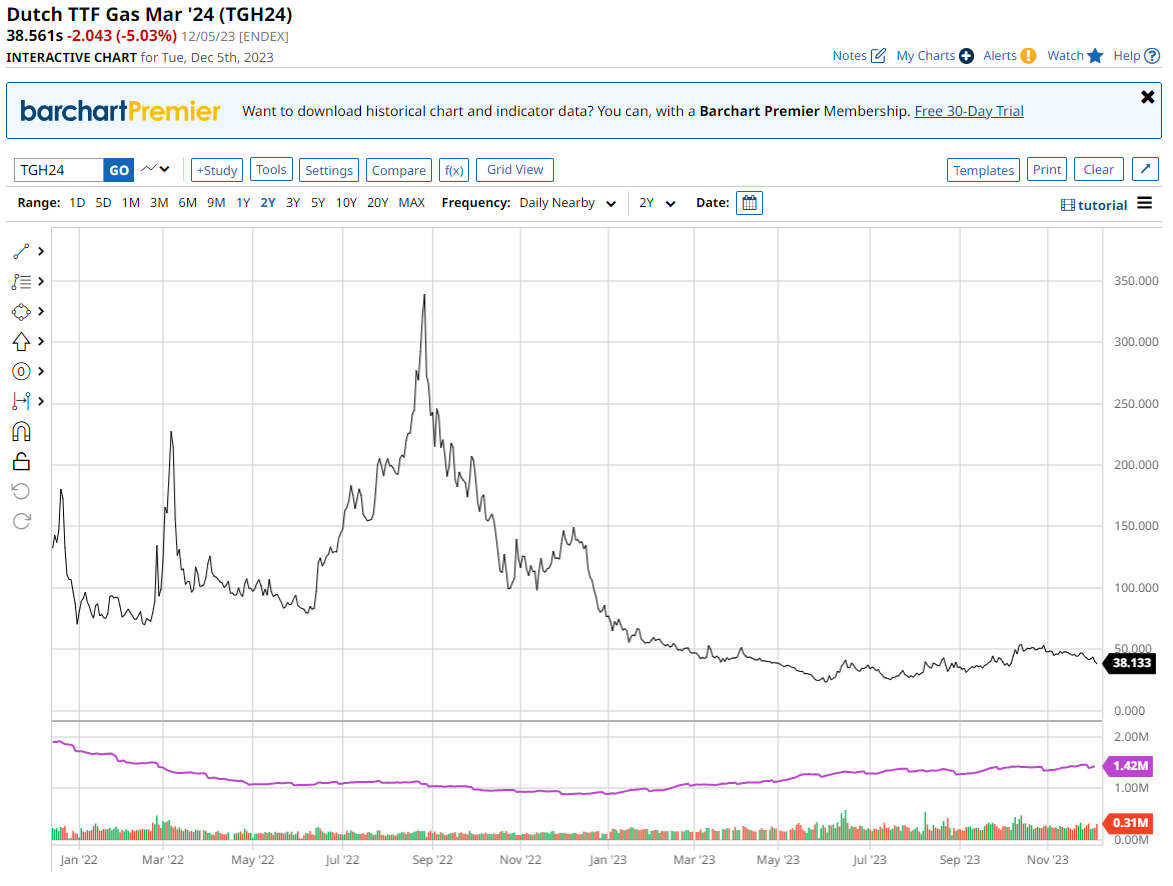
Task: Click the Notes edit icon
Action: coord(878,56)
